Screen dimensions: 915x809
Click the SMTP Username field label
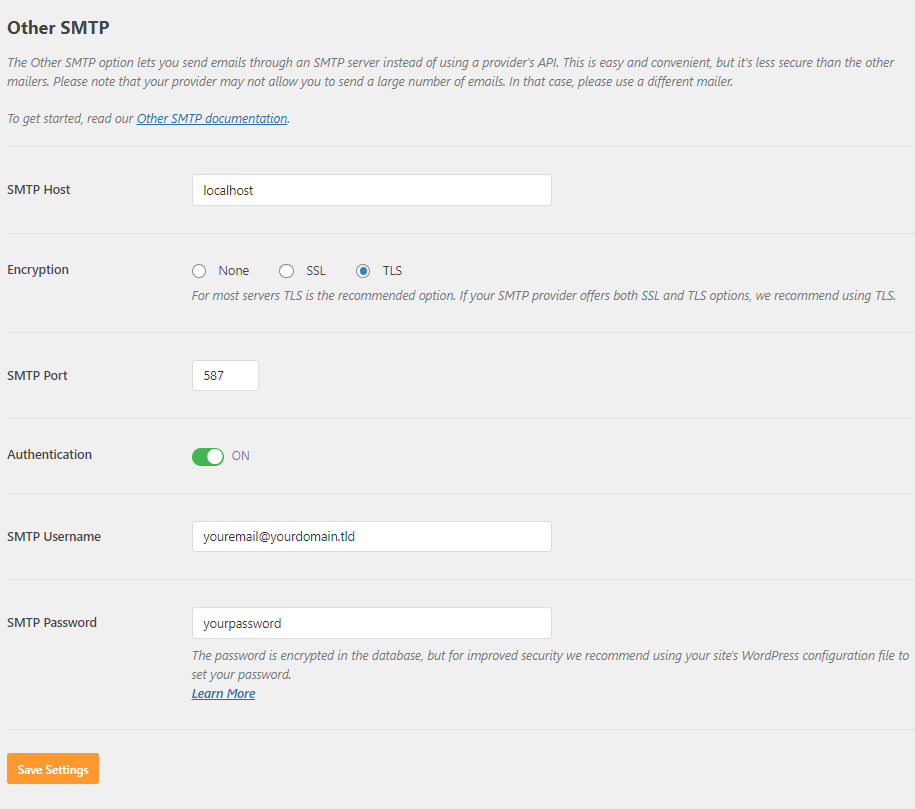tap(54, 536)
